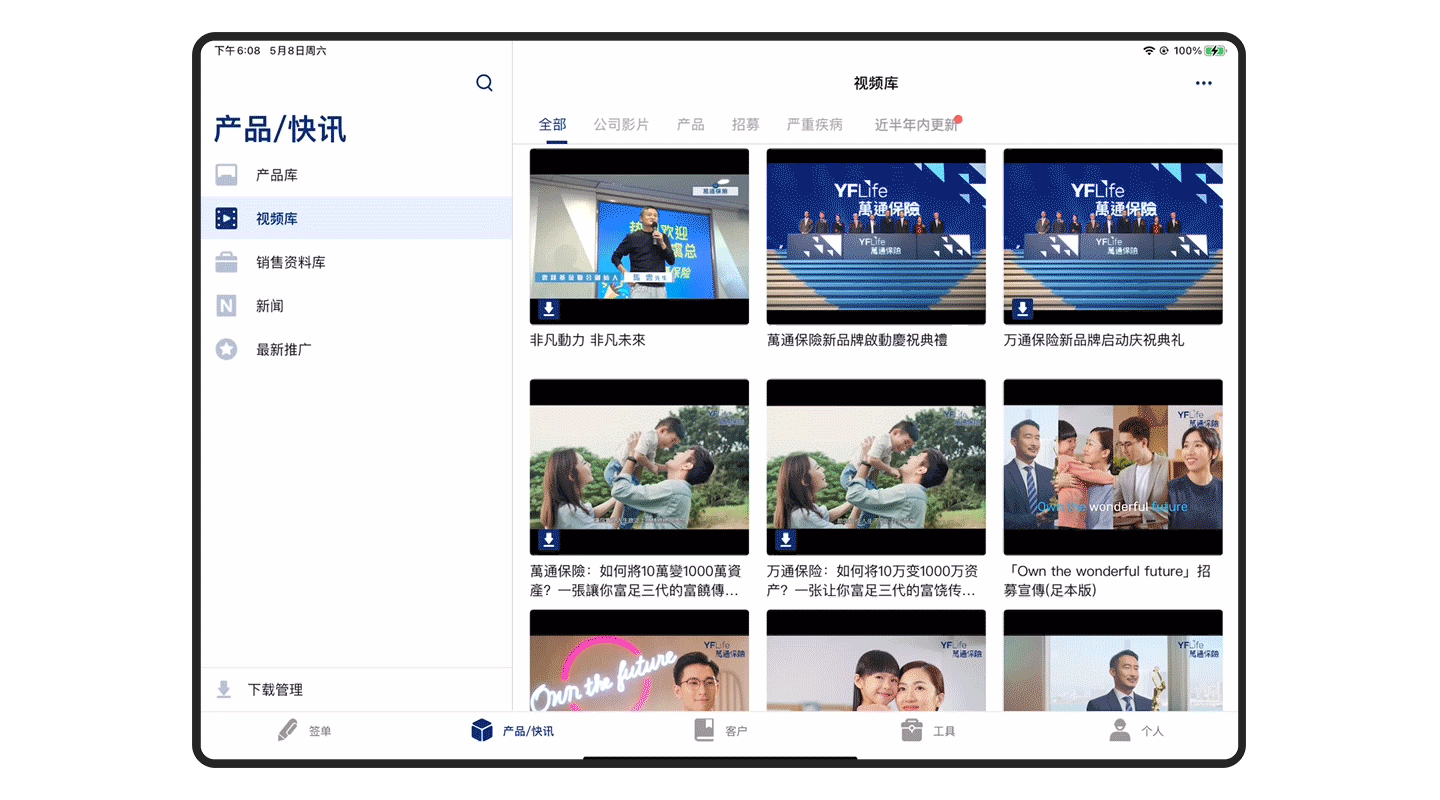Click the 视频库 page title
This screenshot has height=800, width=1440.
coord(876,83)
